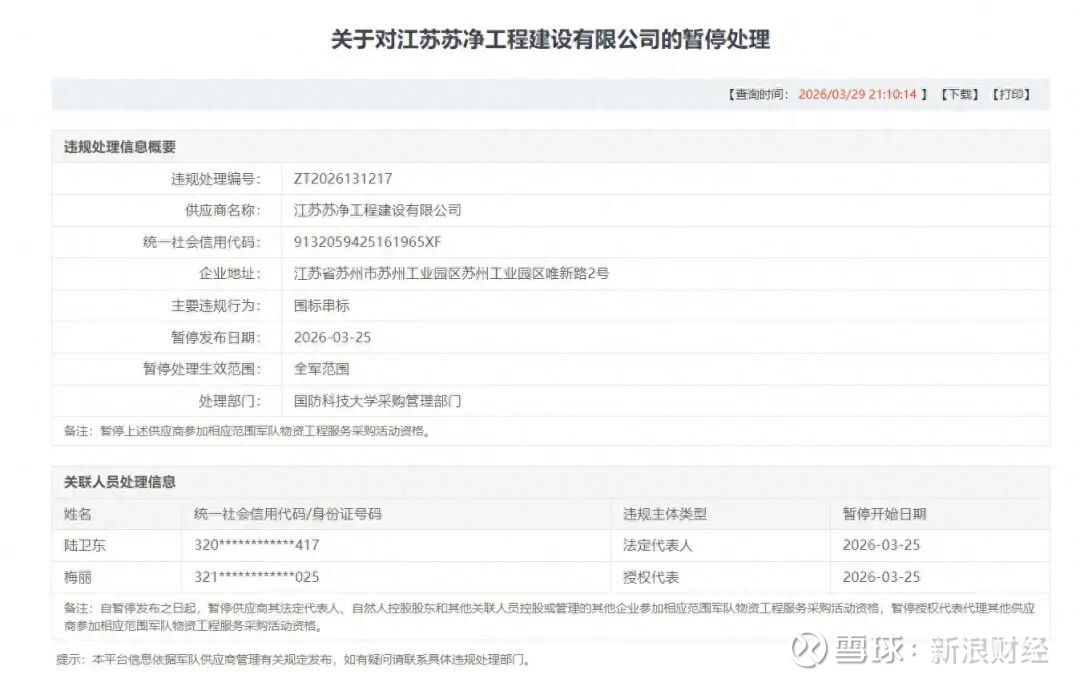Image resolution: width=1080 pixels, height=683 pixels.
Task: Click the 暂停开始日期 column header
Action: point(884,514)
